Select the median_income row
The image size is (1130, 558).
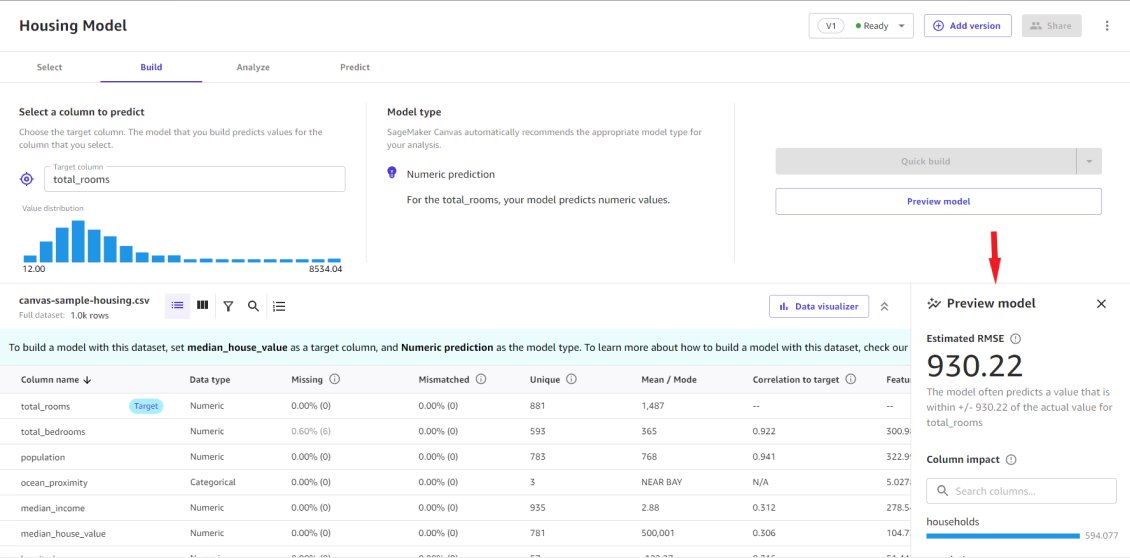(455, 508)
